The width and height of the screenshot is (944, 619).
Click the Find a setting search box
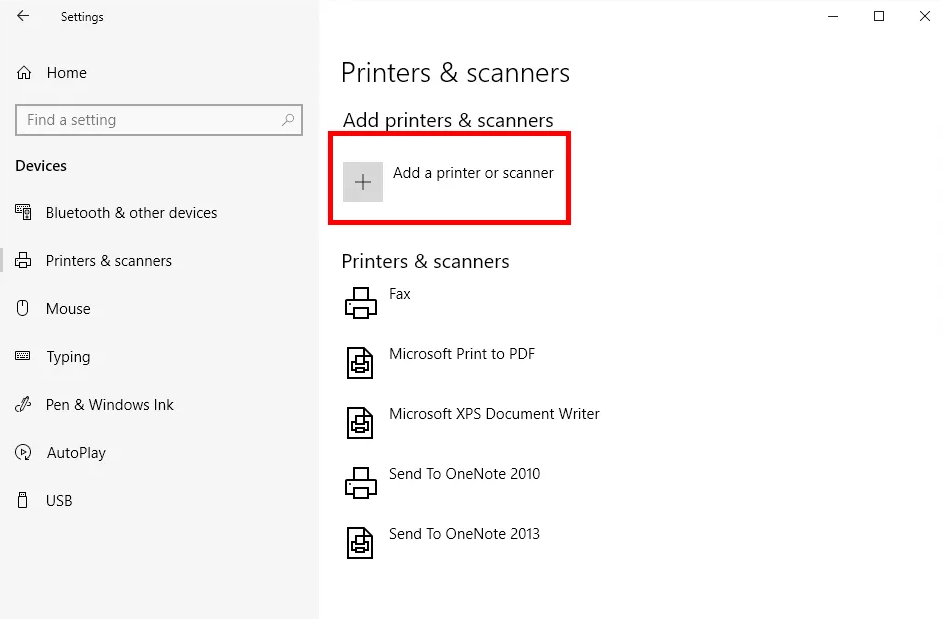(x=159, y=120)
